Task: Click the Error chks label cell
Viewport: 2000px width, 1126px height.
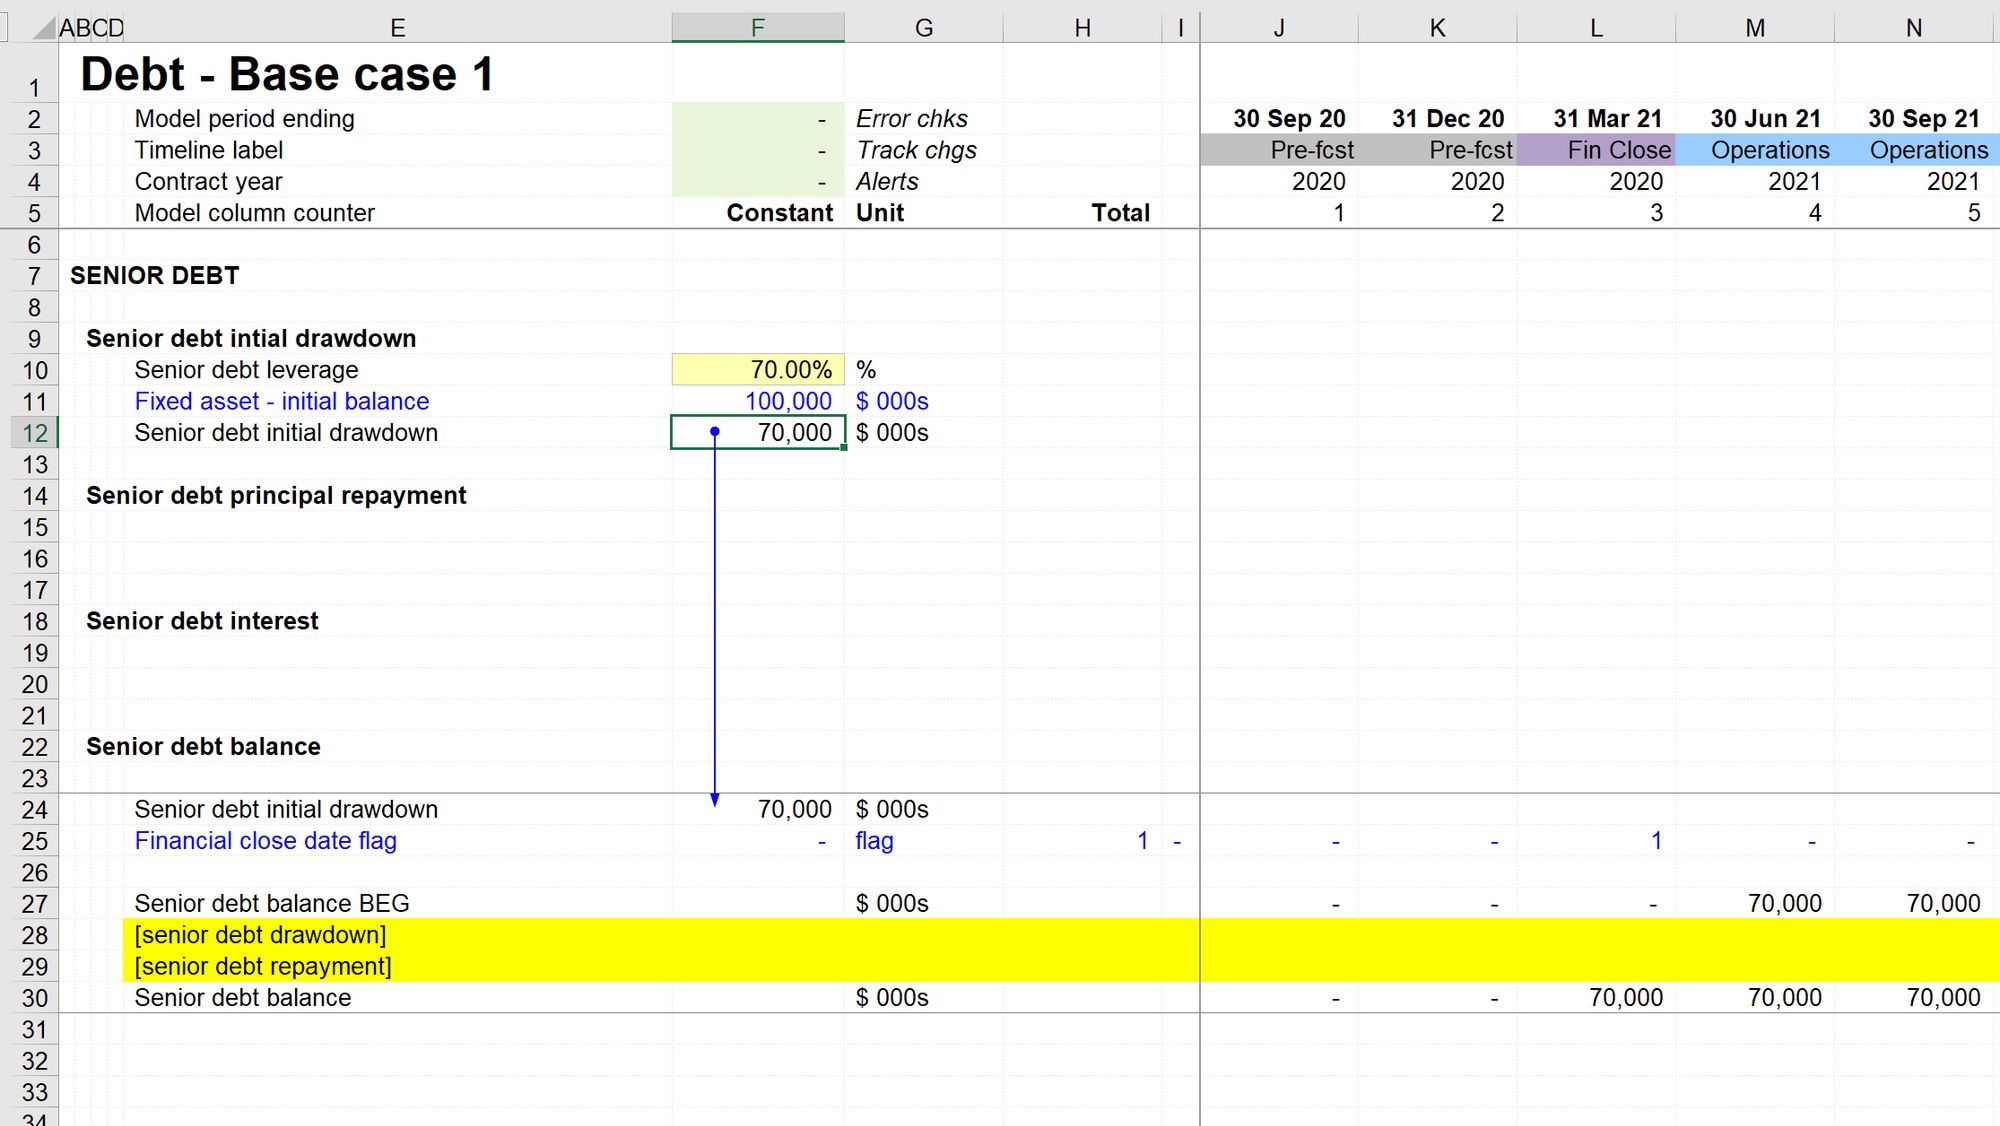Action: [911, 119]
